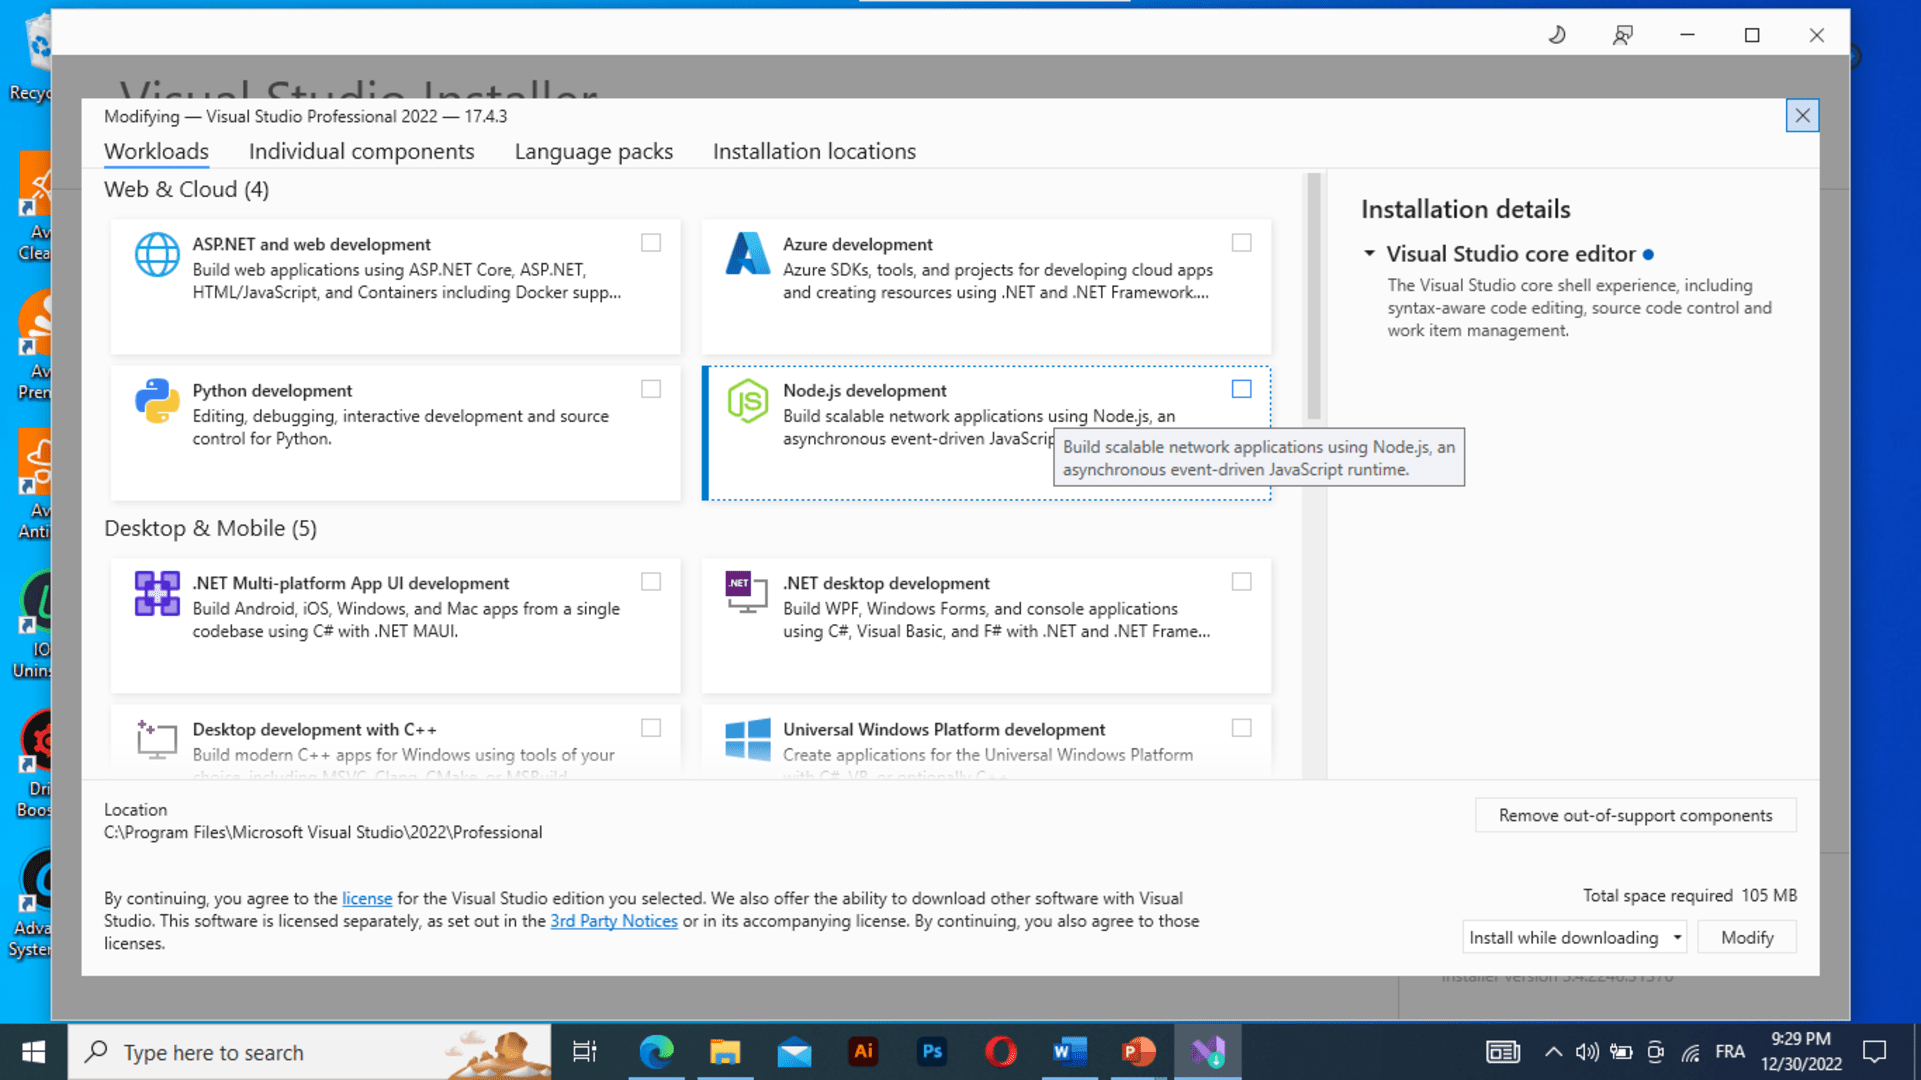
Task: Click battery status tray icon
Action: (x=1621, y=1052)
